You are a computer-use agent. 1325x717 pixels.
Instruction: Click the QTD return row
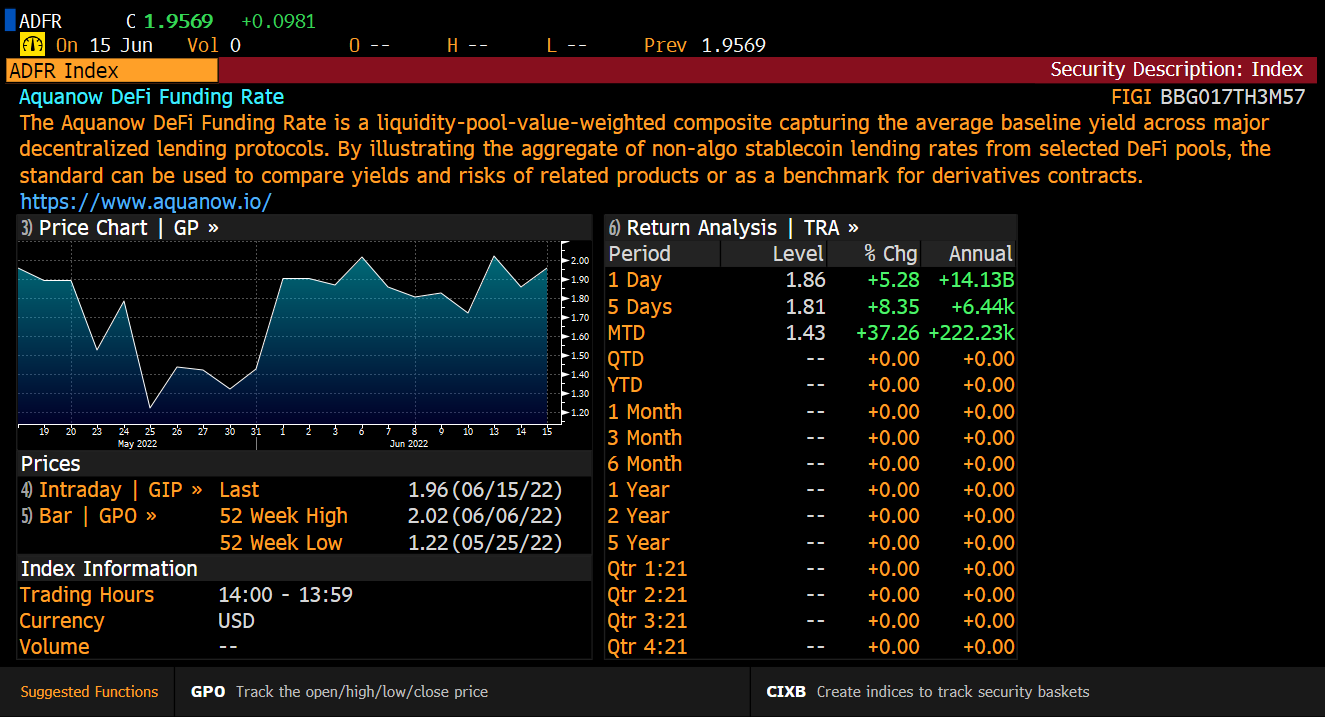click(810, 359)
